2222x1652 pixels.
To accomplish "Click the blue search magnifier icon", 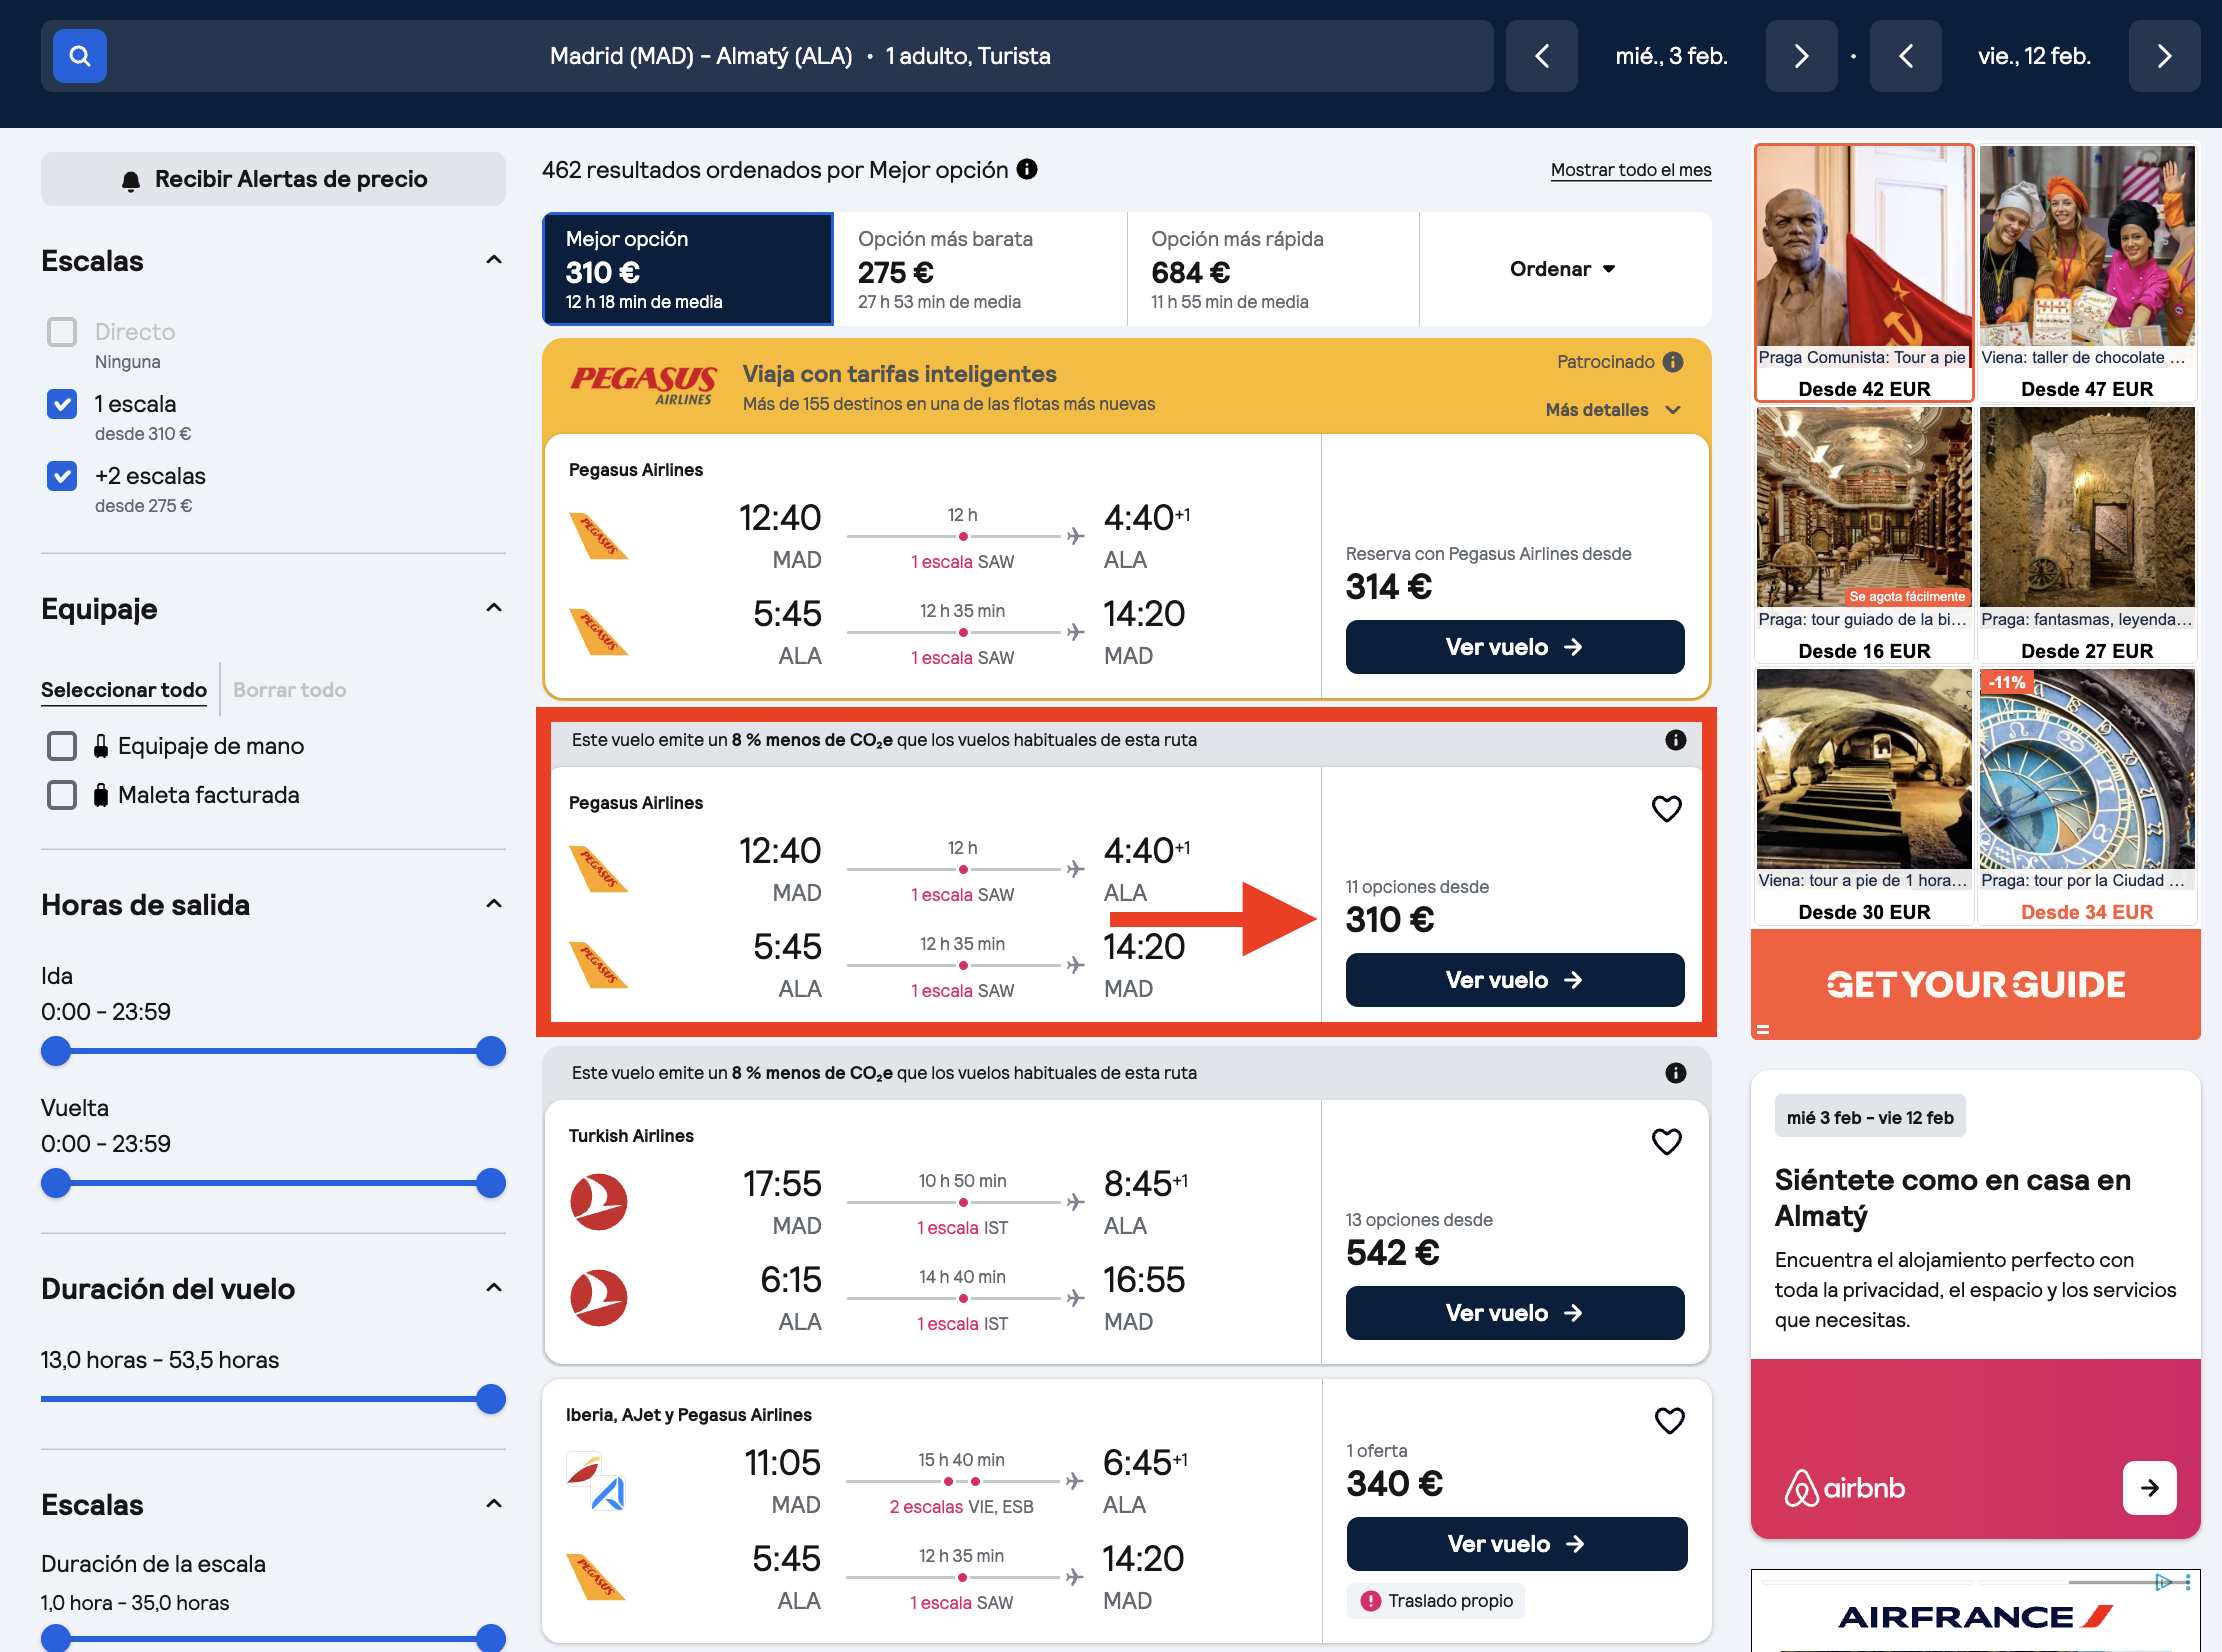I will click(80, 56).
